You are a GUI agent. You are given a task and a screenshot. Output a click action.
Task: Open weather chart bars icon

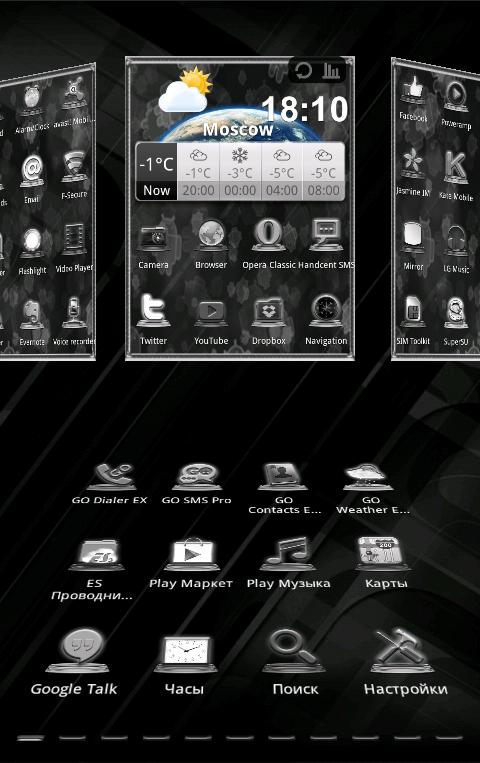click(332, 71)
